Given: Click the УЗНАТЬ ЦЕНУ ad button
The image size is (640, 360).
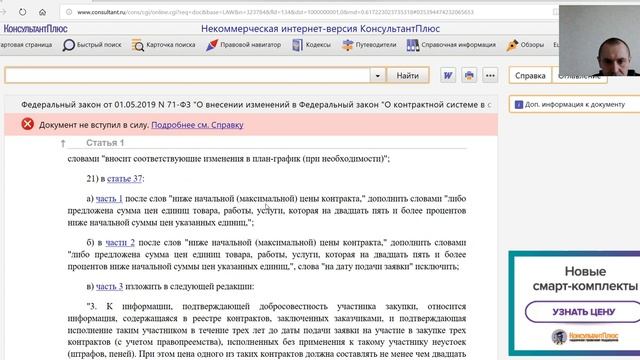Looking at the screenshot, I should pyautogui.click(x=584, y=312).
